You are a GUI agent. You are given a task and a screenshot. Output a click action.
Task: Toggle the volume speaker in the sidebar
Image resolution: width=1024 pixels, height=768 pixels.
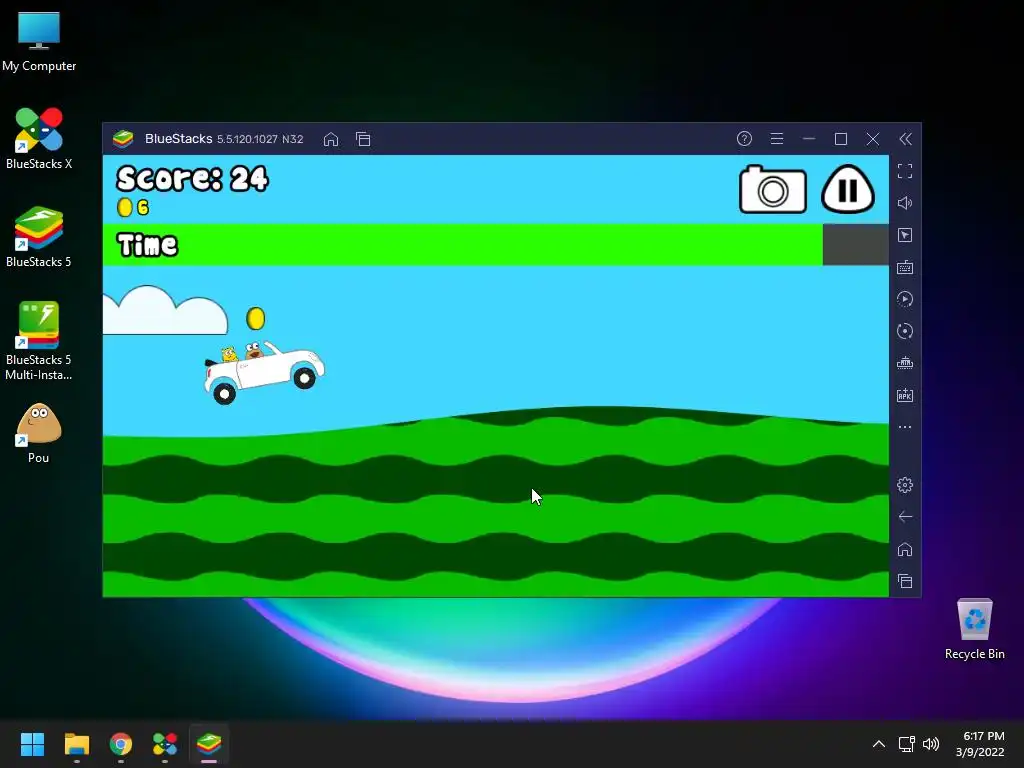click(x=905, y=203)
